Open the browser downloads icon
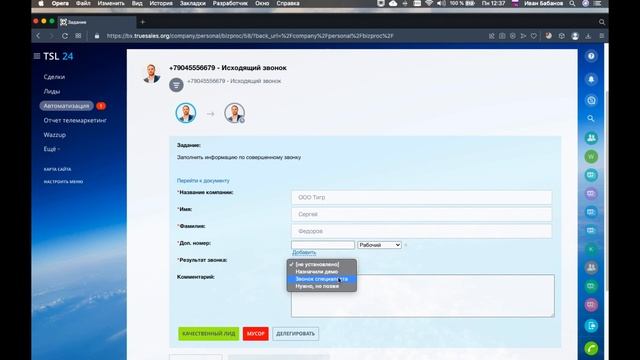Image resolution: width=640 pixels, height=360 pixels. [x=588, y=36]
